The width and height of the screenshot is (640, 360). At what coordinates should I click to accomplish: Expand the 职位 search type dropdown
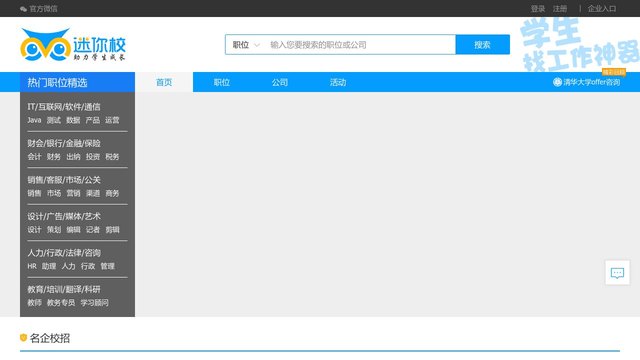pyautogui.click(x=246, y=45)
